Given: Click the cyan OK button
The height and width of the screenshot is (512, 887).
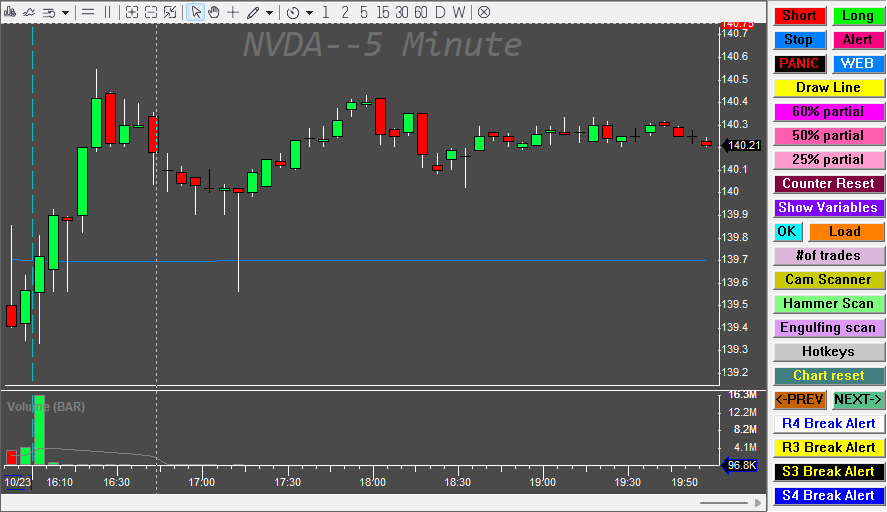Looking at the screenshot, I should click(x=788, y=231).
